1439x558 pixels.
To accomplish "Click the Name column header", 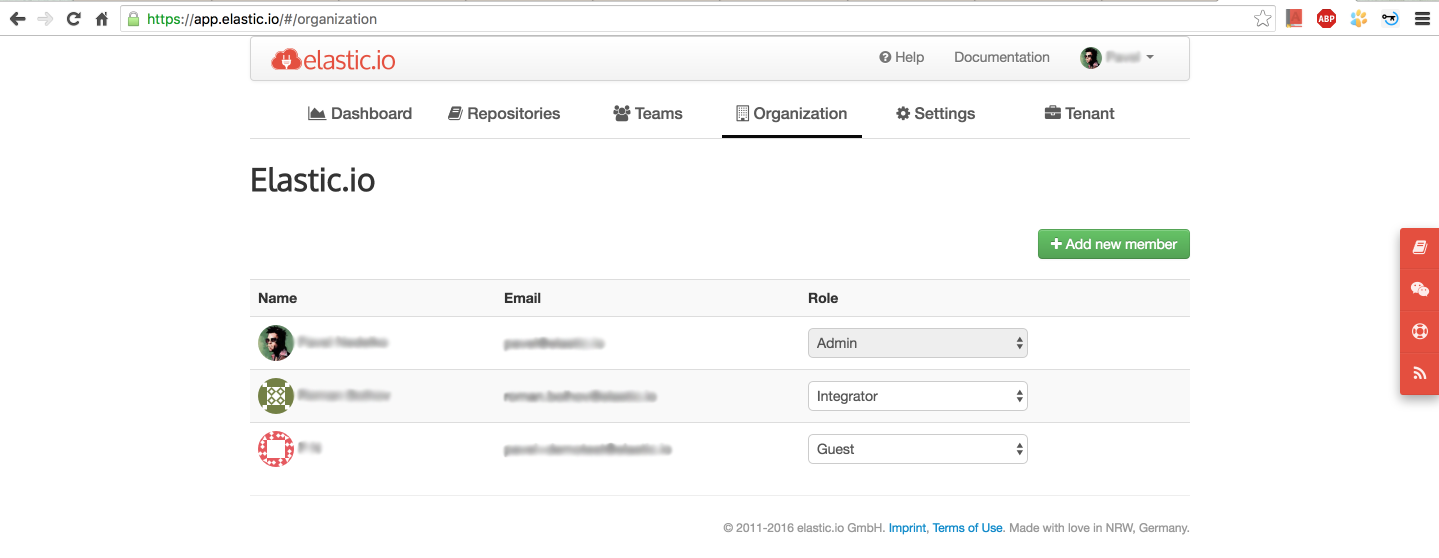I will click(x=277, y=298).
